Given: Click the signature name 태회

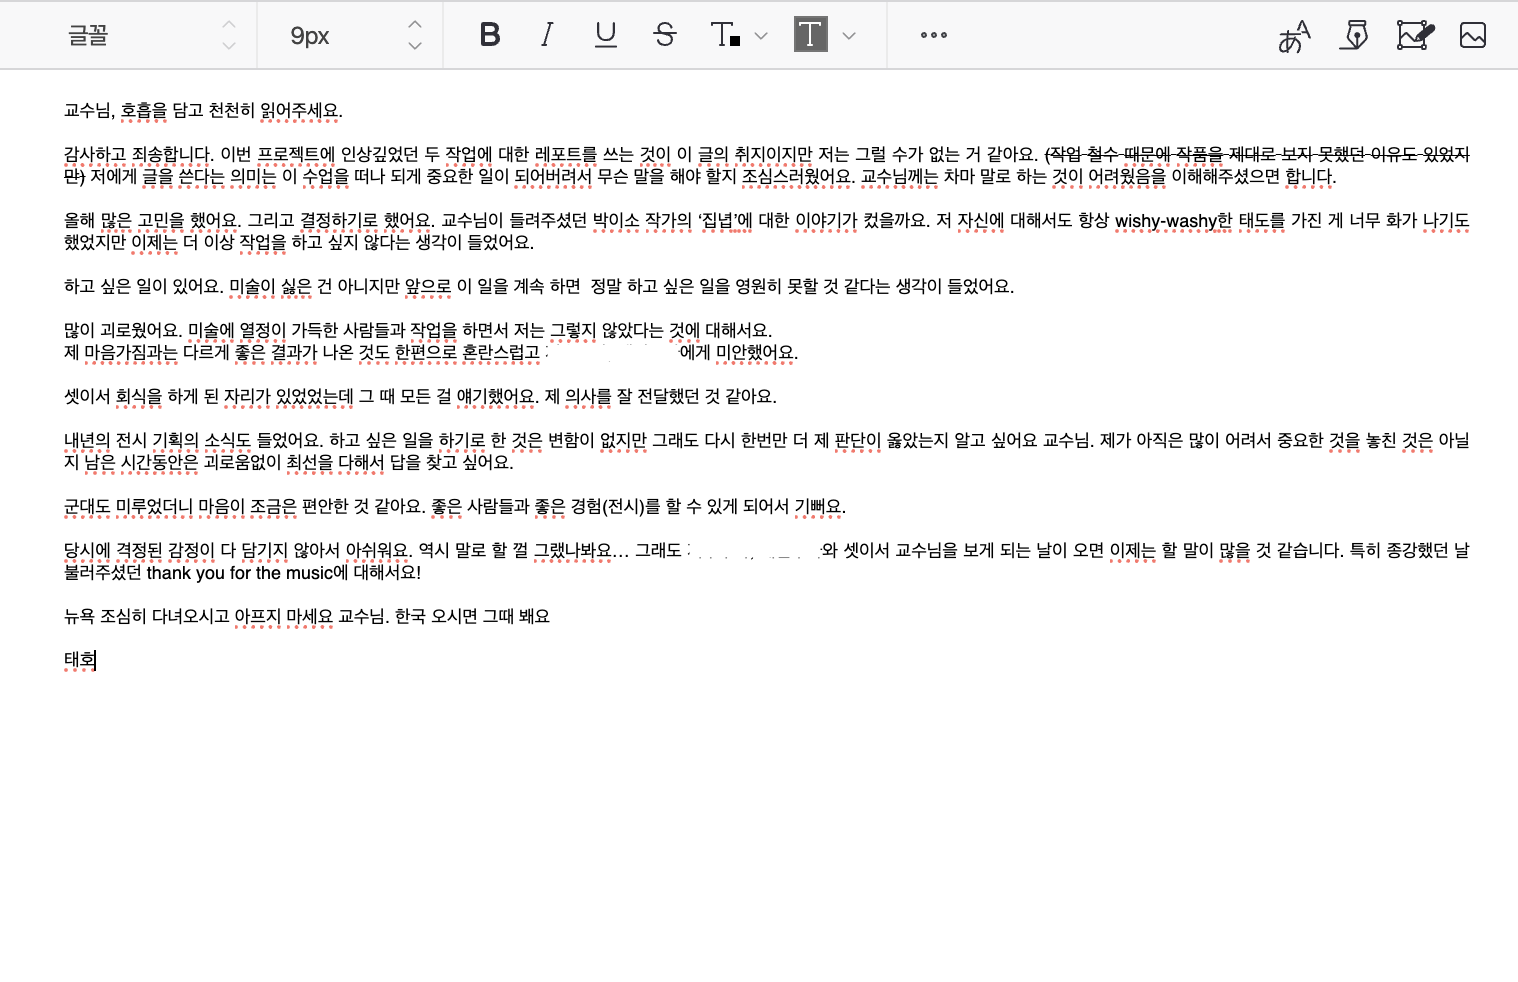Looking at the screenshot, I should click(78, 659).
